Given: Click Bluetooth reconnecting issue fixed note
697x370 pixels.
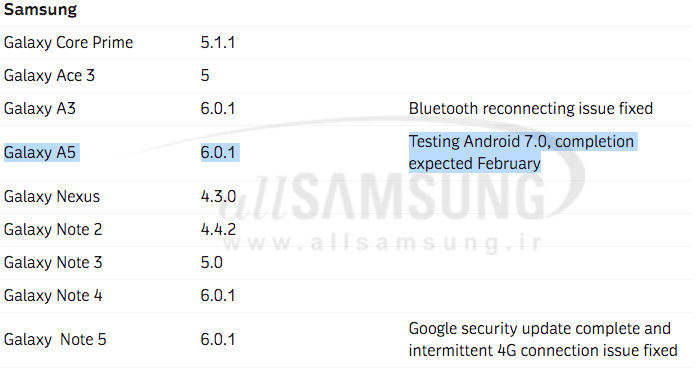Looking at the screenshot, I should coord(531,109).
